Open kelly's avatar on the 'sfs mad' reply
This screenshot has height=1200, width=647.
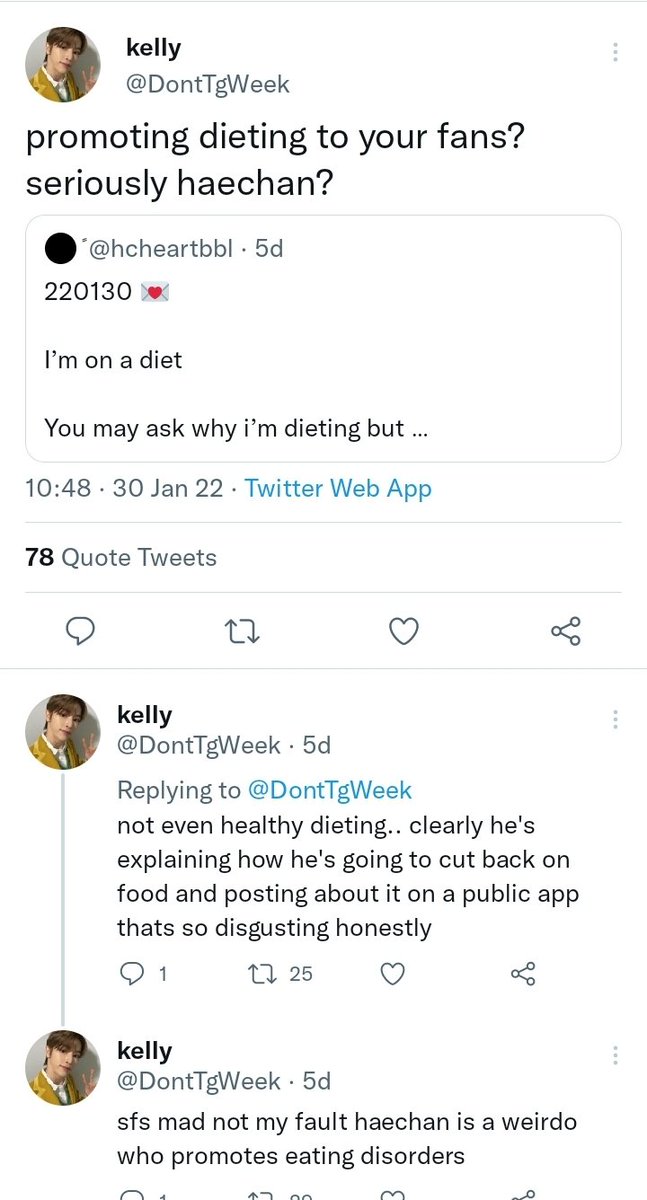tap(63, 1068)
